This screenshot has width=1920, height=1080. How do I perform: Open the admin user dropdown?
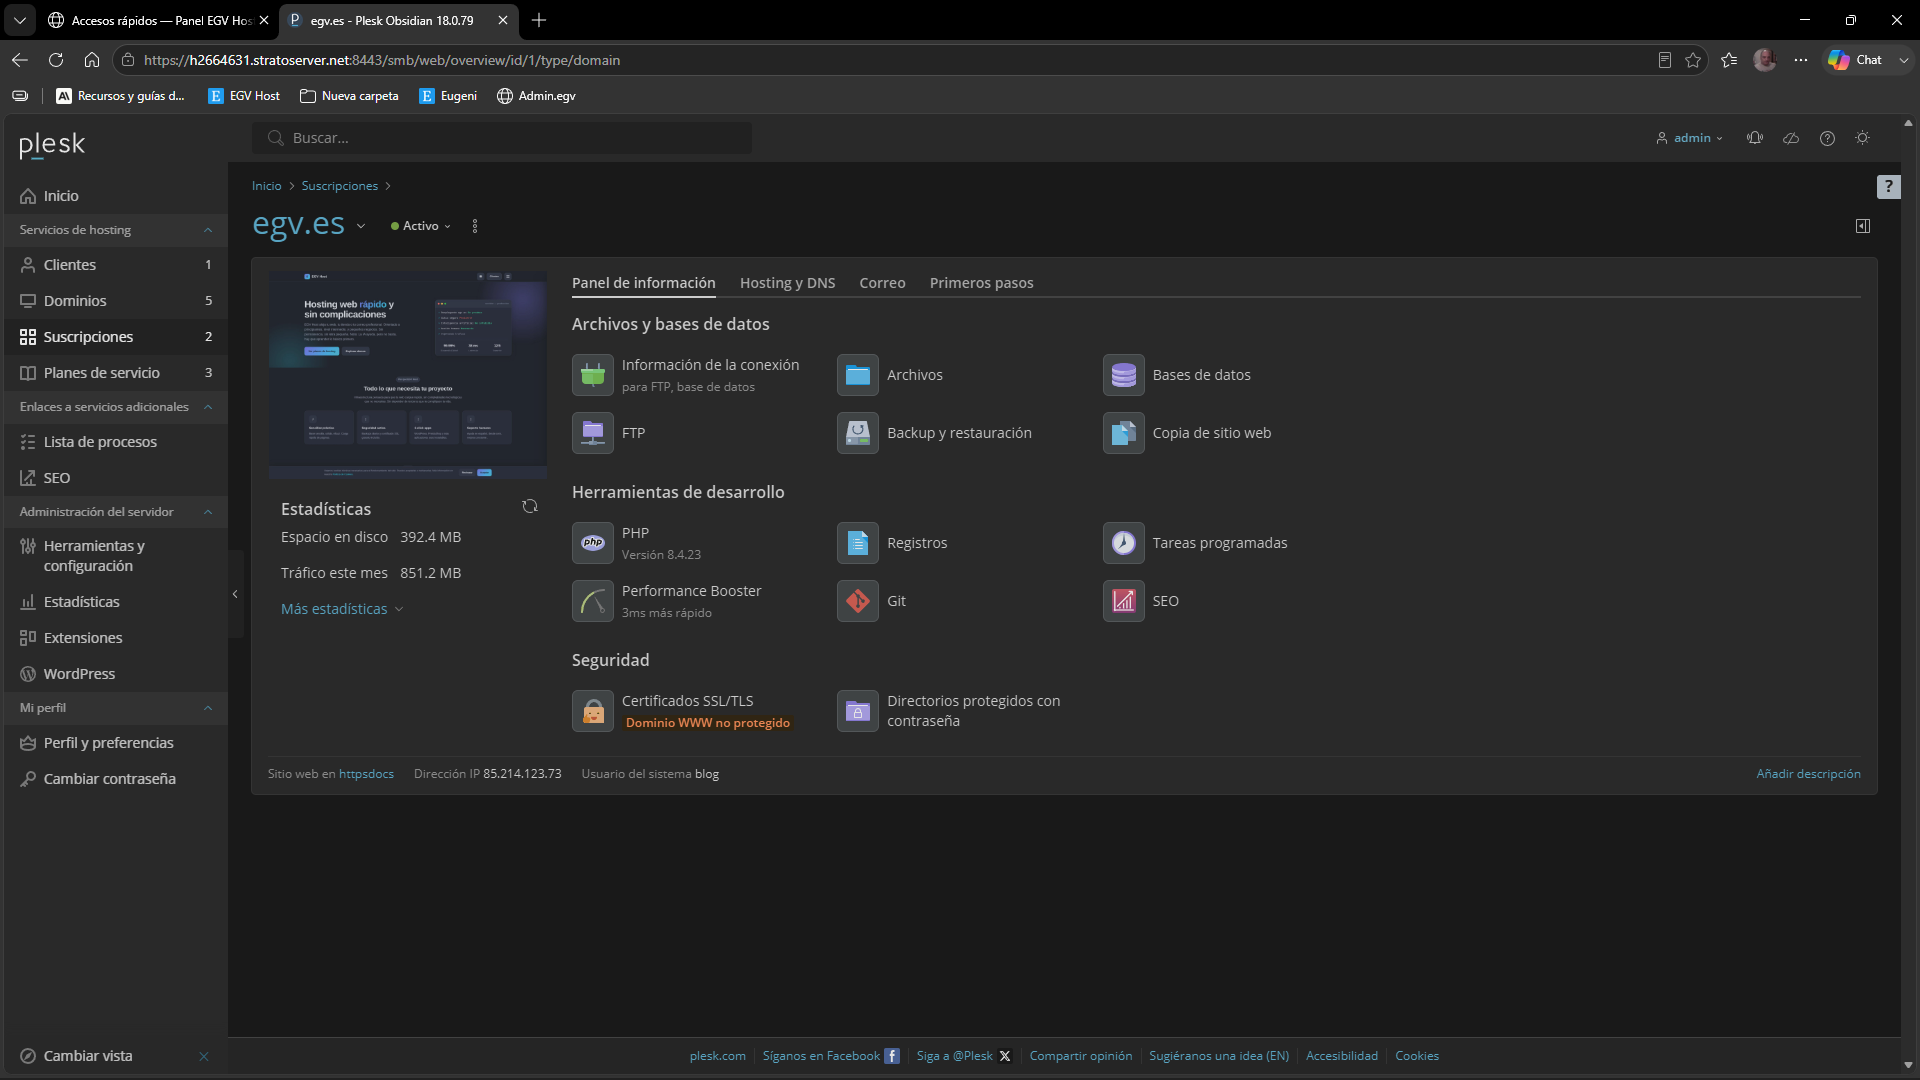pos(1689,138)
